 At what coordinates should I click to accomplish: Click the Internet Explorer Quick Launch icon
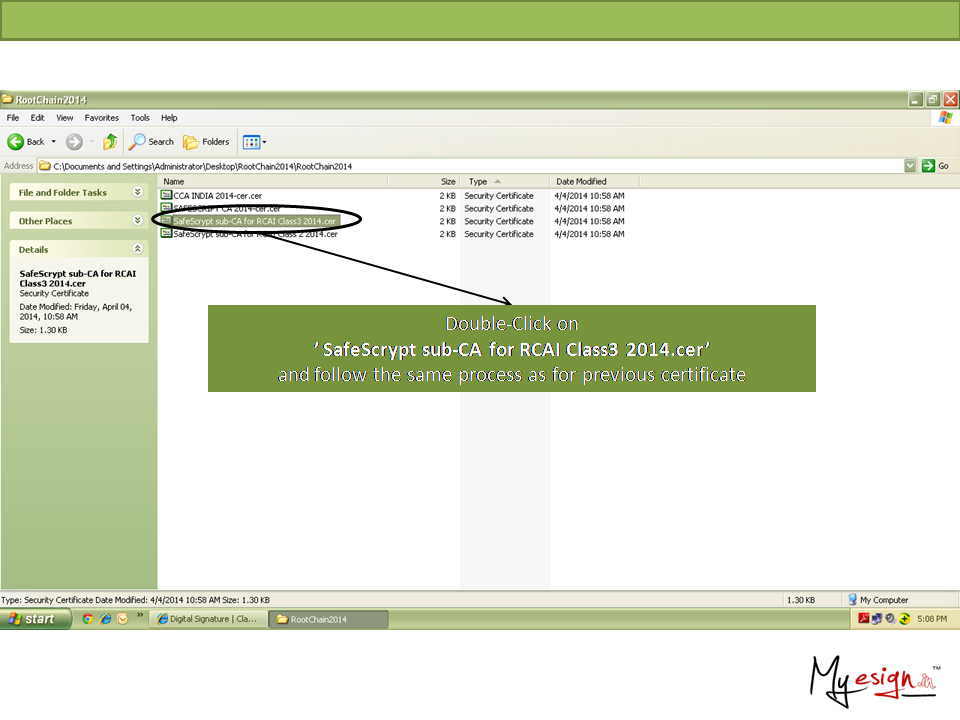coord(105,619)
